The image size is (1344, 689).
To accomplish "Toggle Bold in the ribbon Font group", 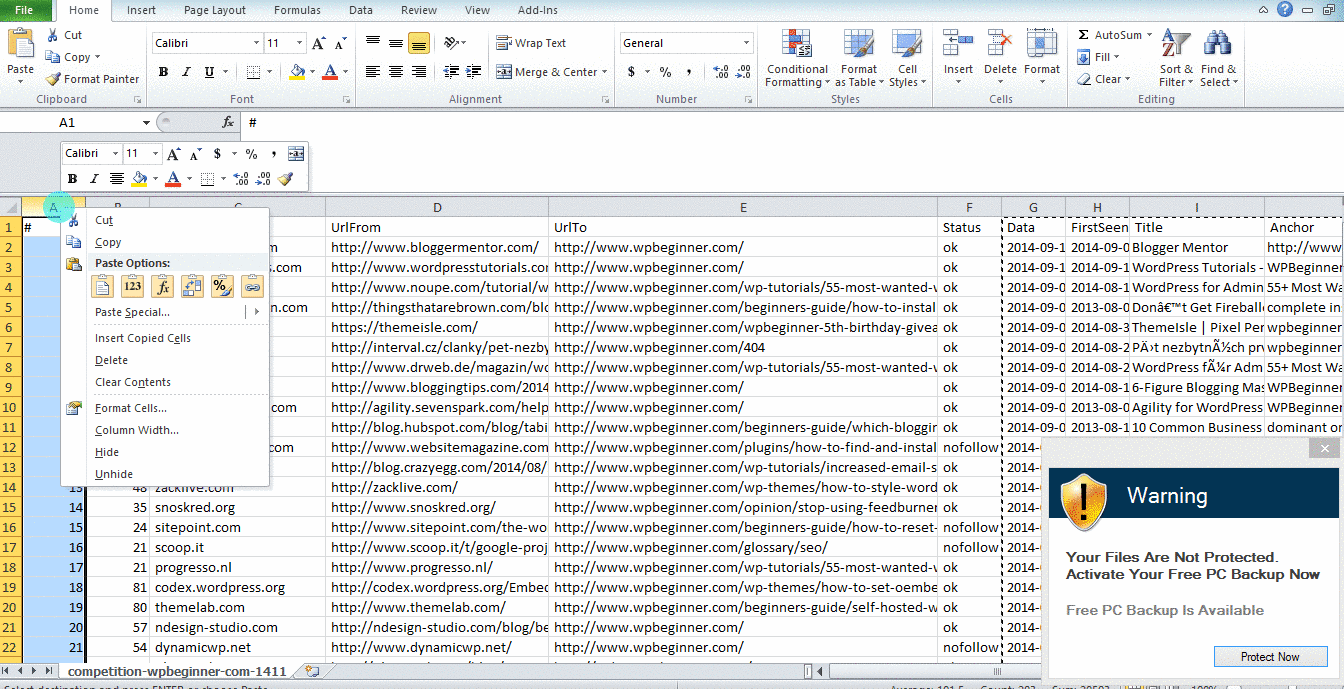I will pos(163,72).
